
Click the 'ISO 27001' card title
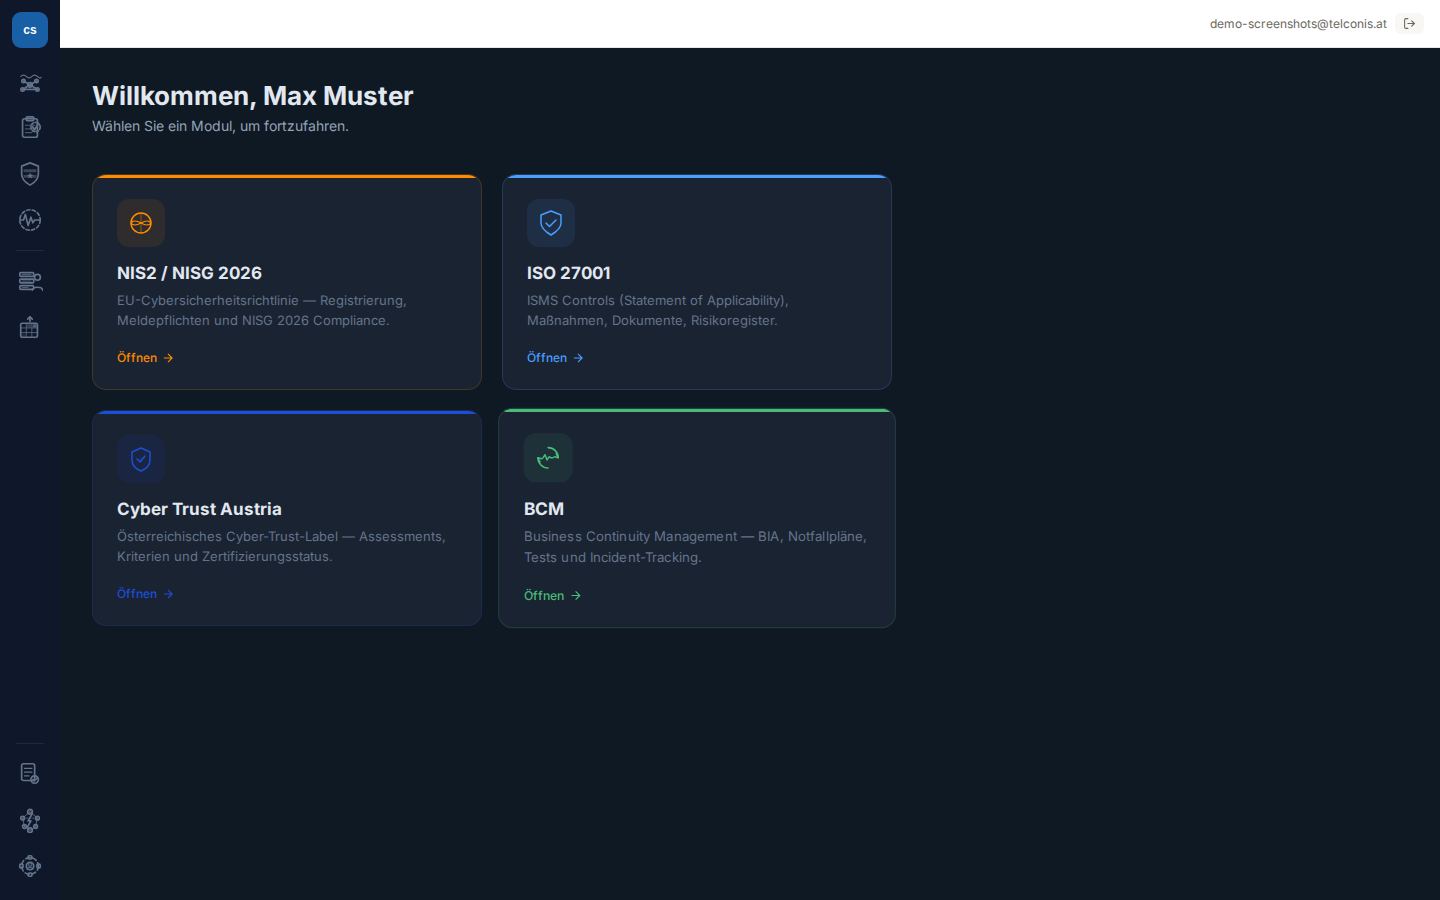[568, 273]
